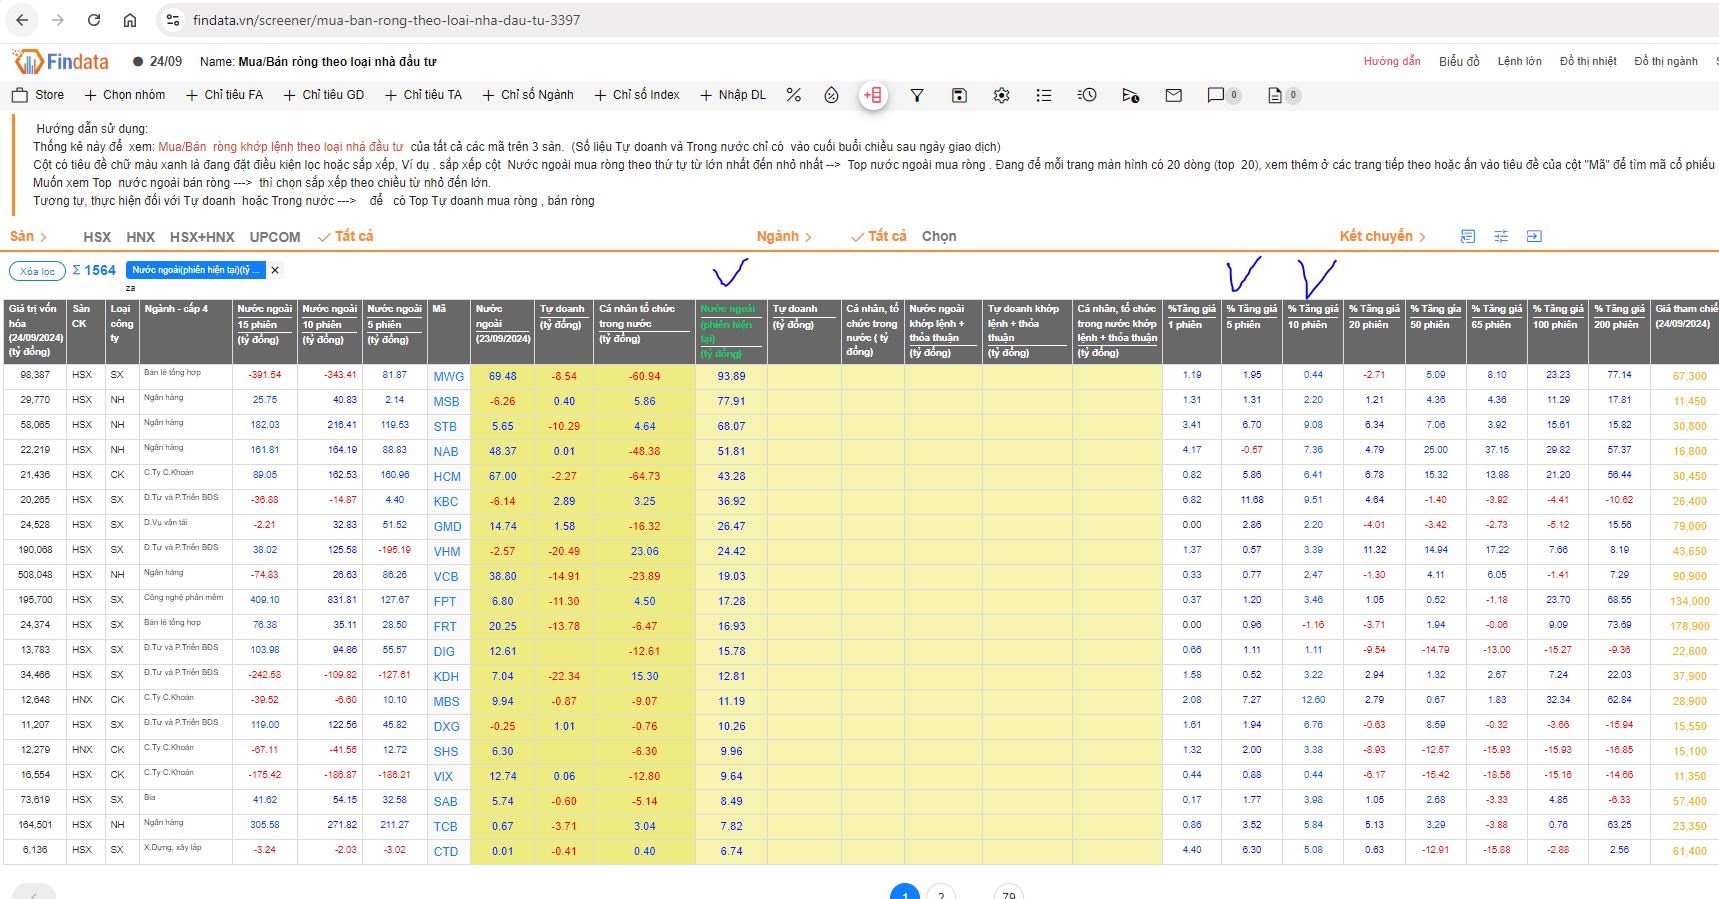Click the browser address bar URL
Screen dimensions: 1719x899
coord(386,20)
